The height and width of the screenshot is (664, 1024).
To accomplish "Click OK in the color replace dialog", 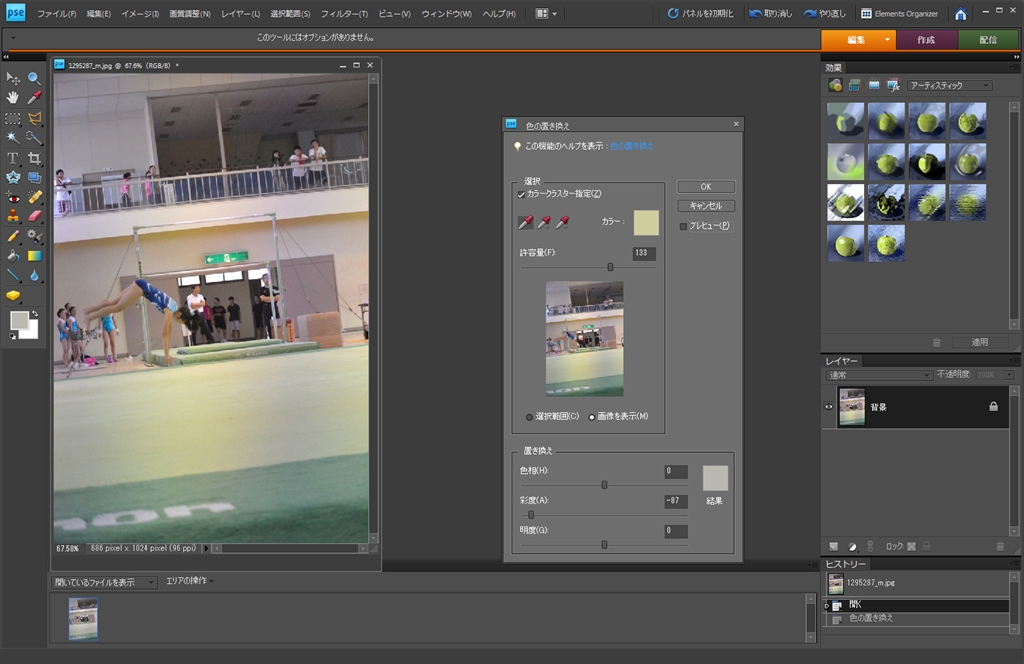I will point(706,187).
